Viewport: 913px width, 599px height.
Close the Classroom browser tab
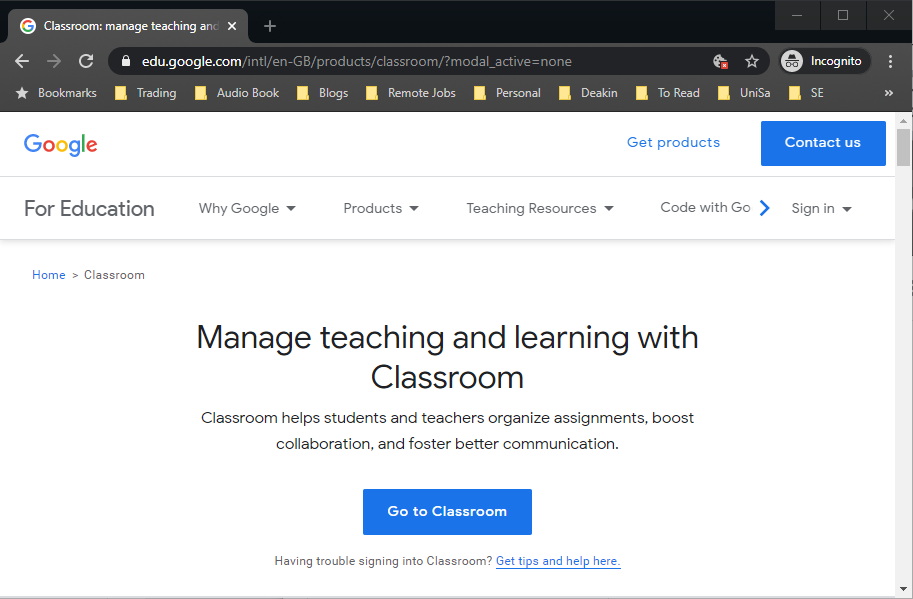[x=232, y=26]
